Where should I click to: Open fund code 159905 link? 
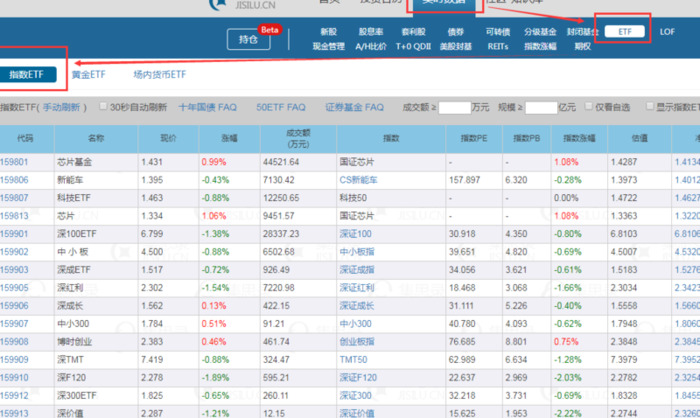(x=14, y=288)
